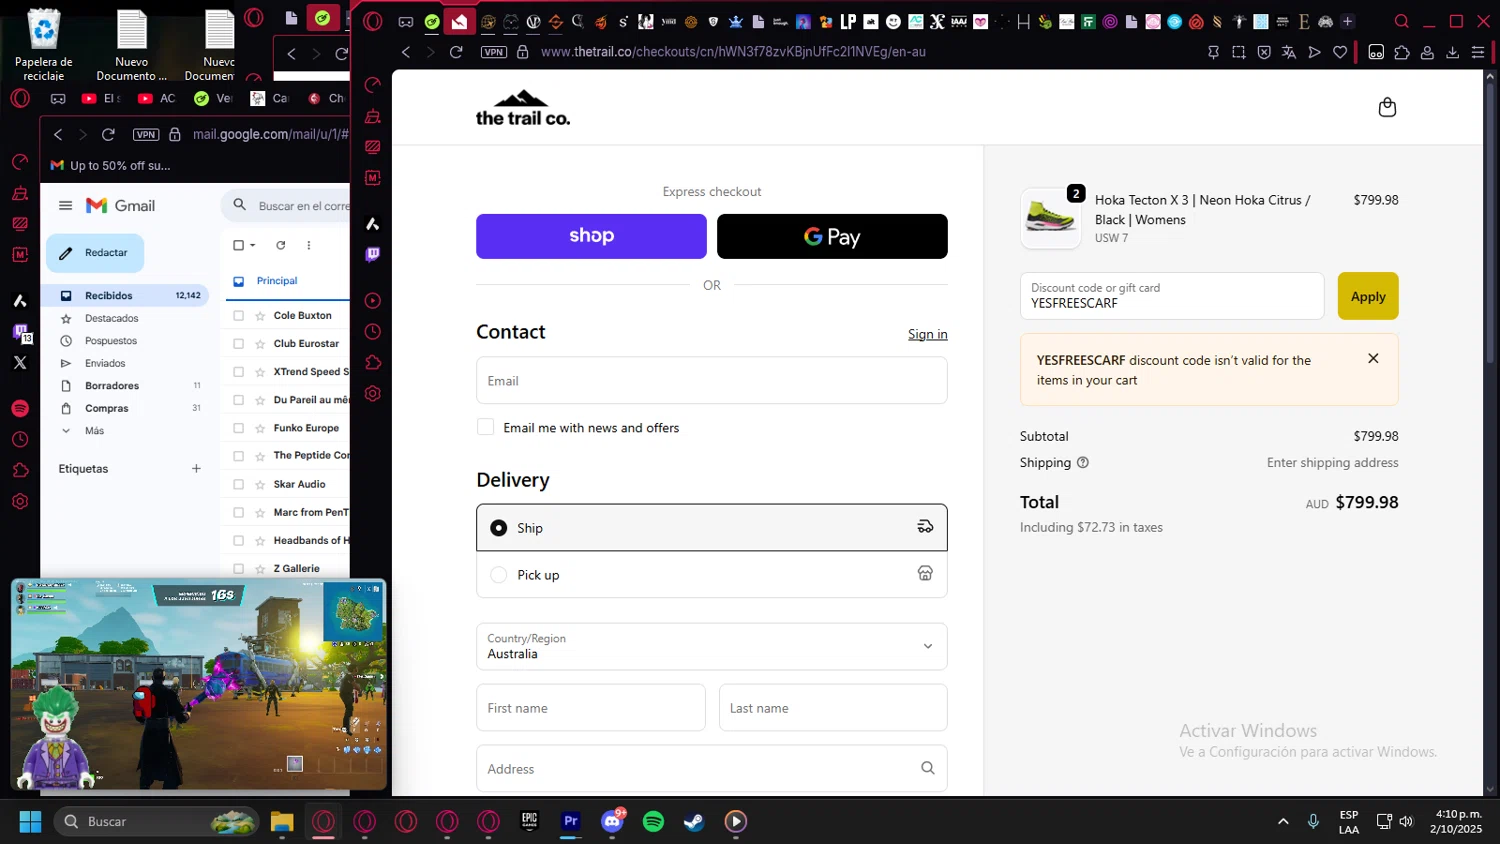
Task: Open Gmail main menu hamburger icon
Action: [66, 205]
